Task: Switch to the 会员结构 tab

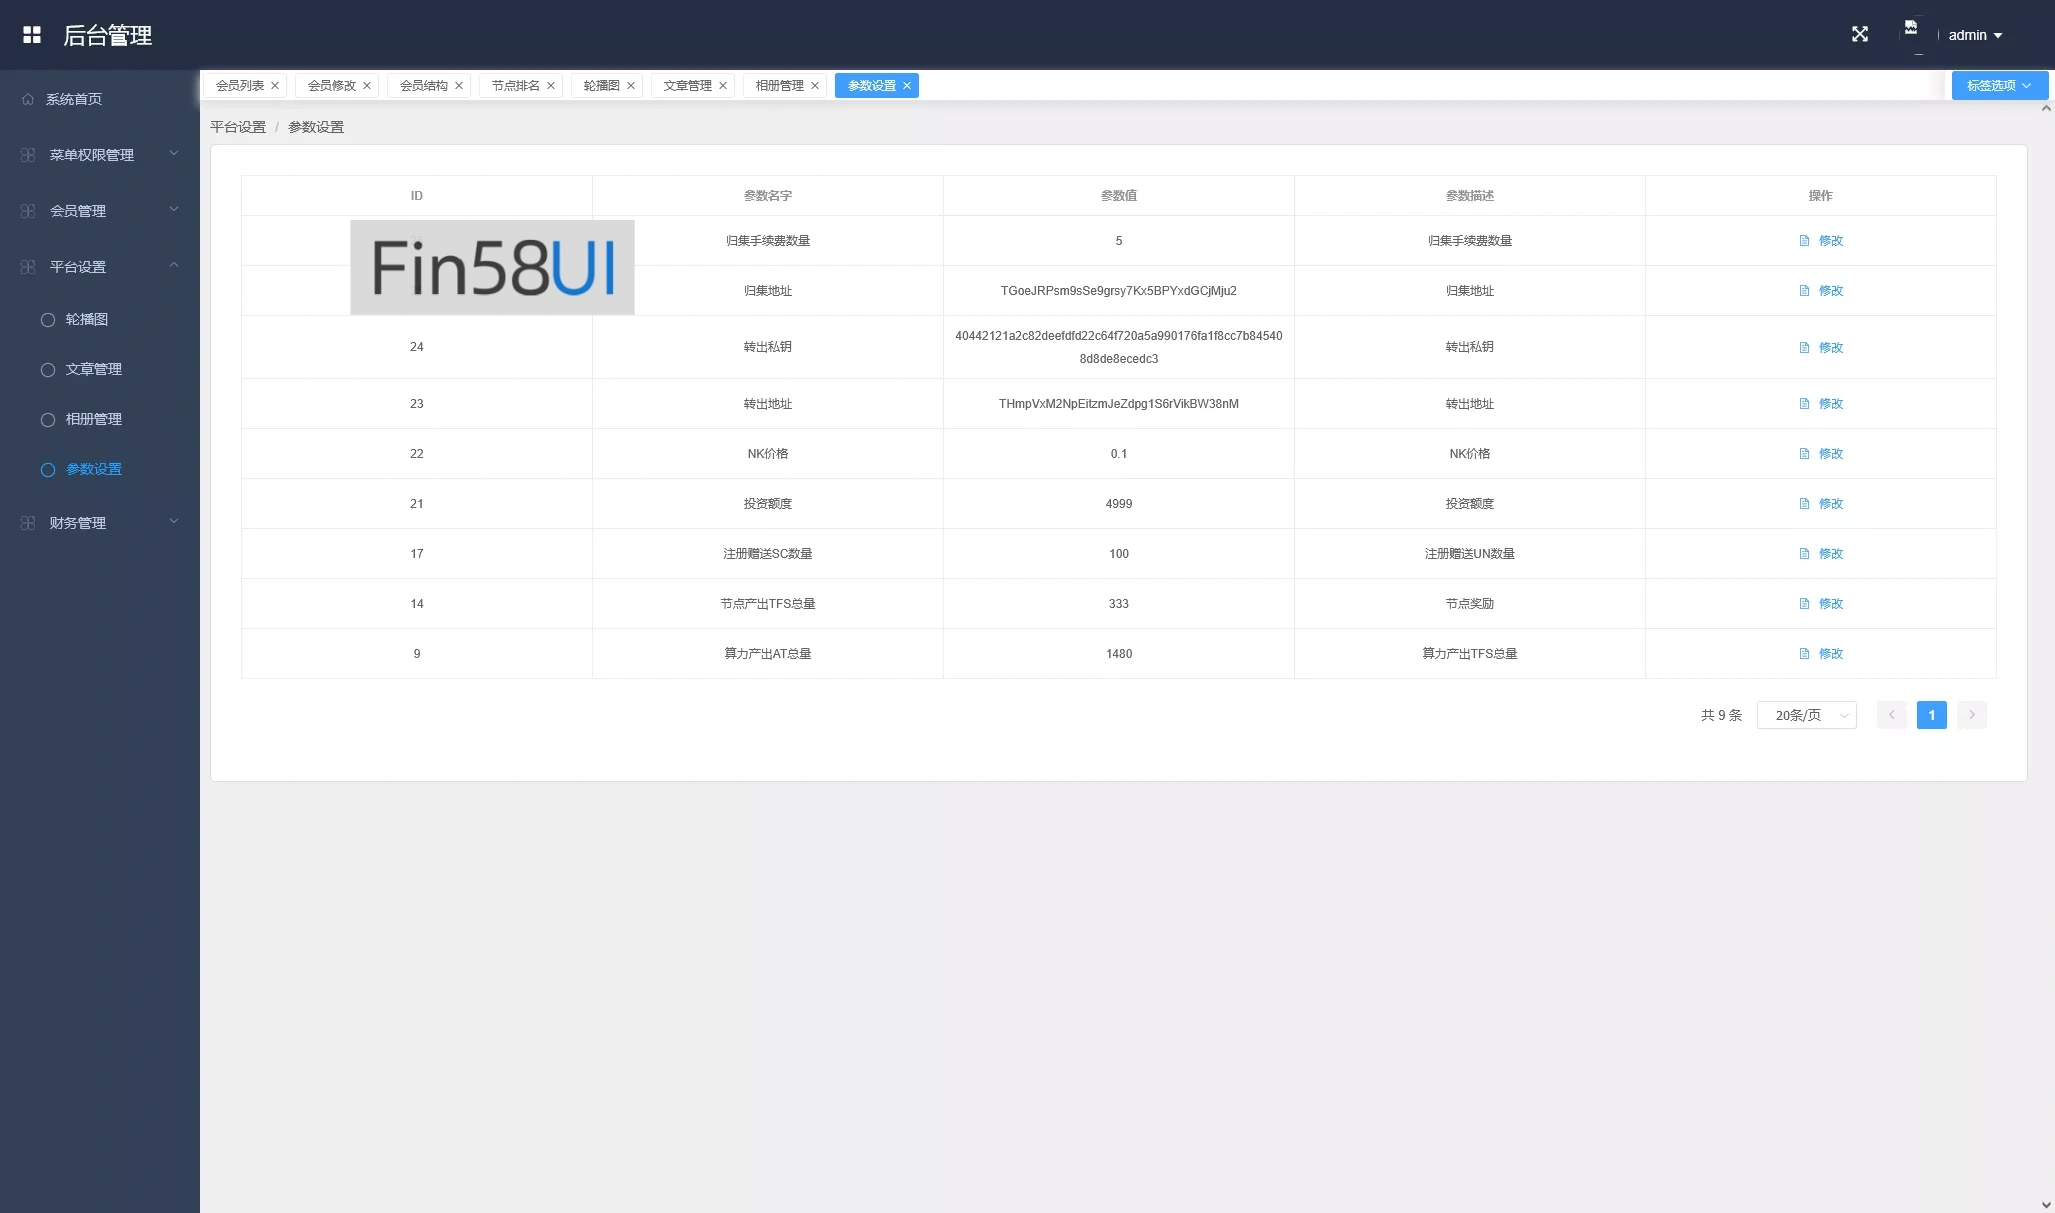Action: (423, 86)
